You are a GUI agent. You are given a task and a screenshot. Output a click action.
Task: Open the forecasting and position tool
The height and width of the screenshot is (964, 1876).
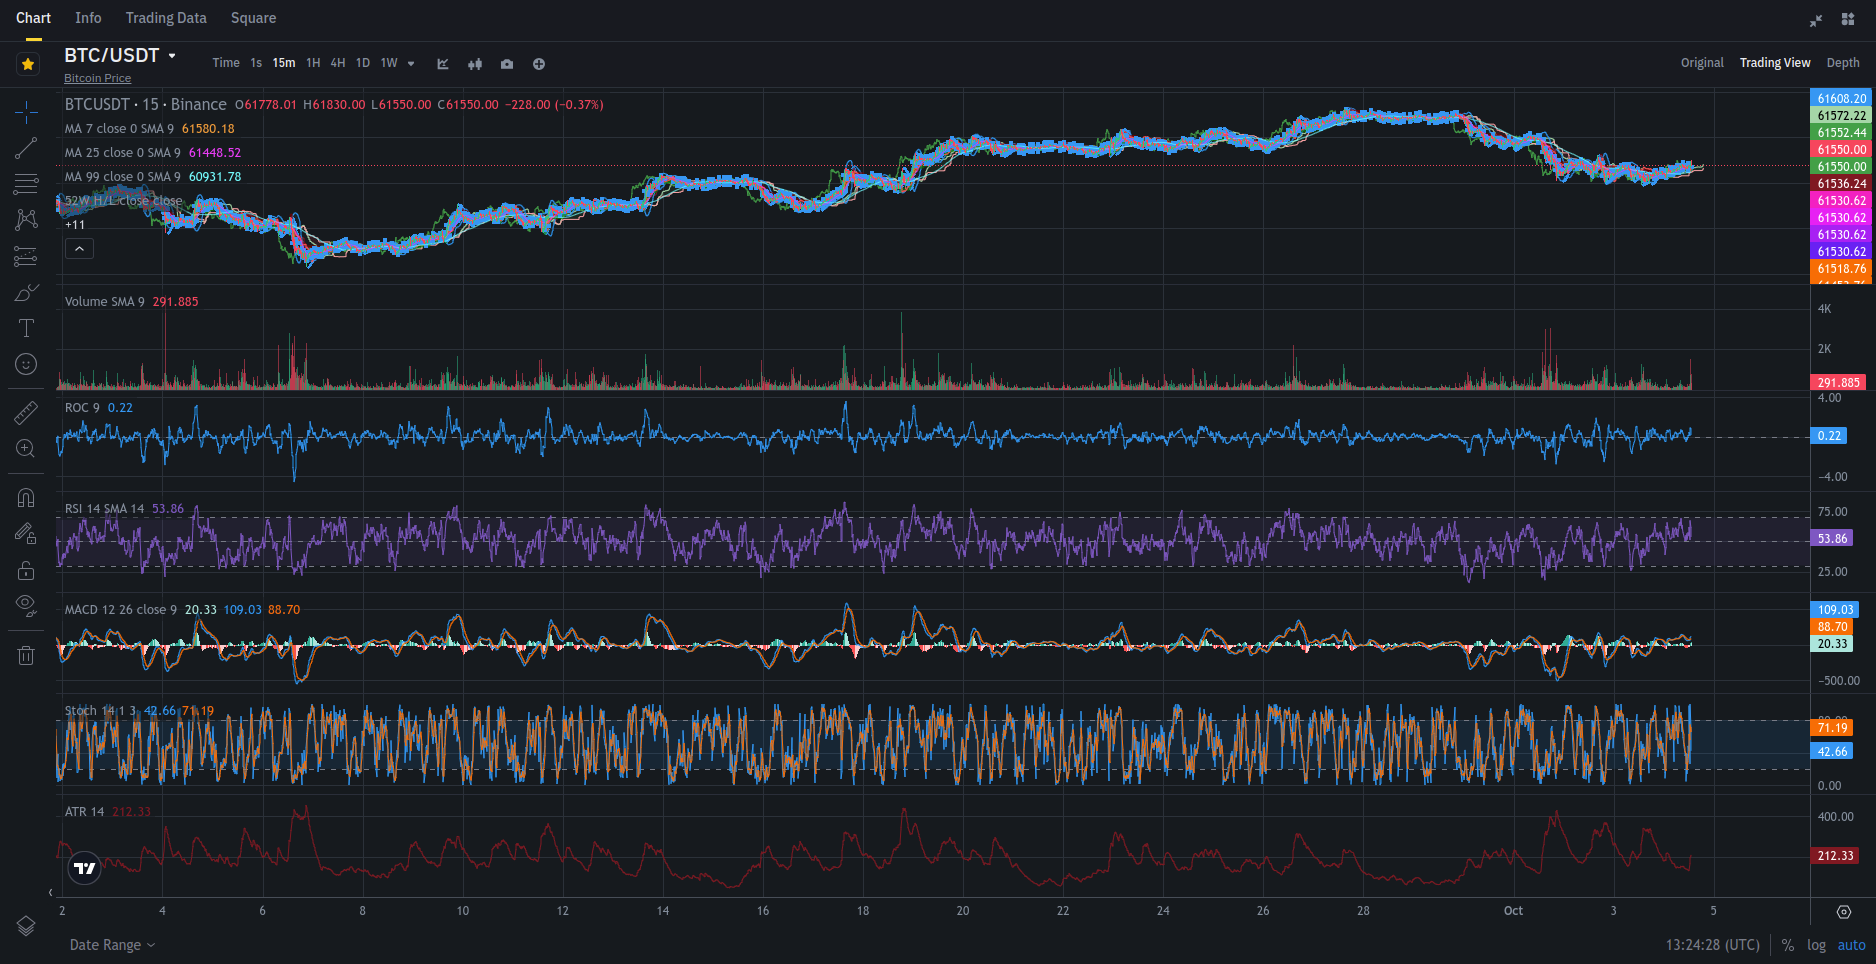click(x=26, y=257)
